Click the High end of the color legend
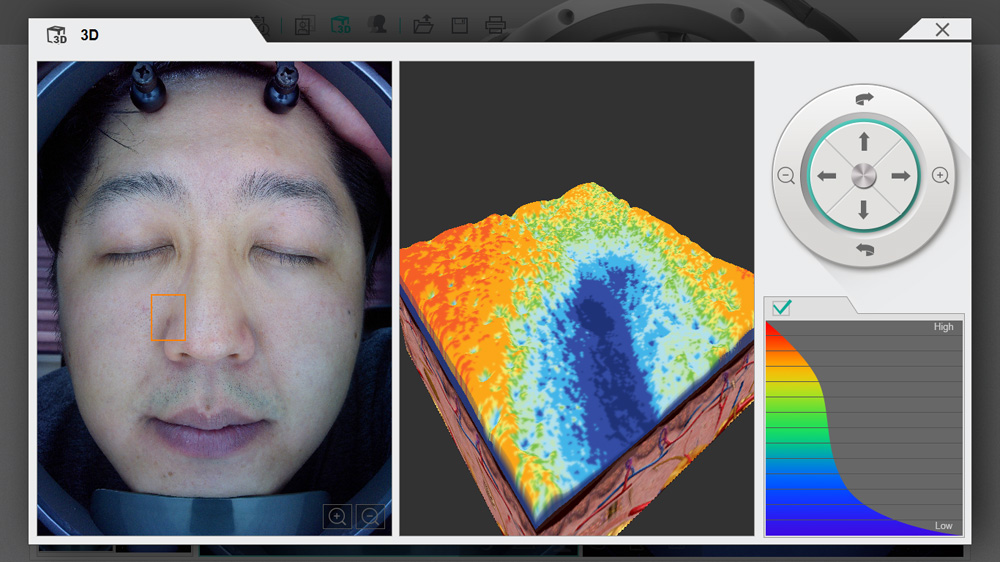Viewport: 1000px width, 562px height. tap(943, 327)
